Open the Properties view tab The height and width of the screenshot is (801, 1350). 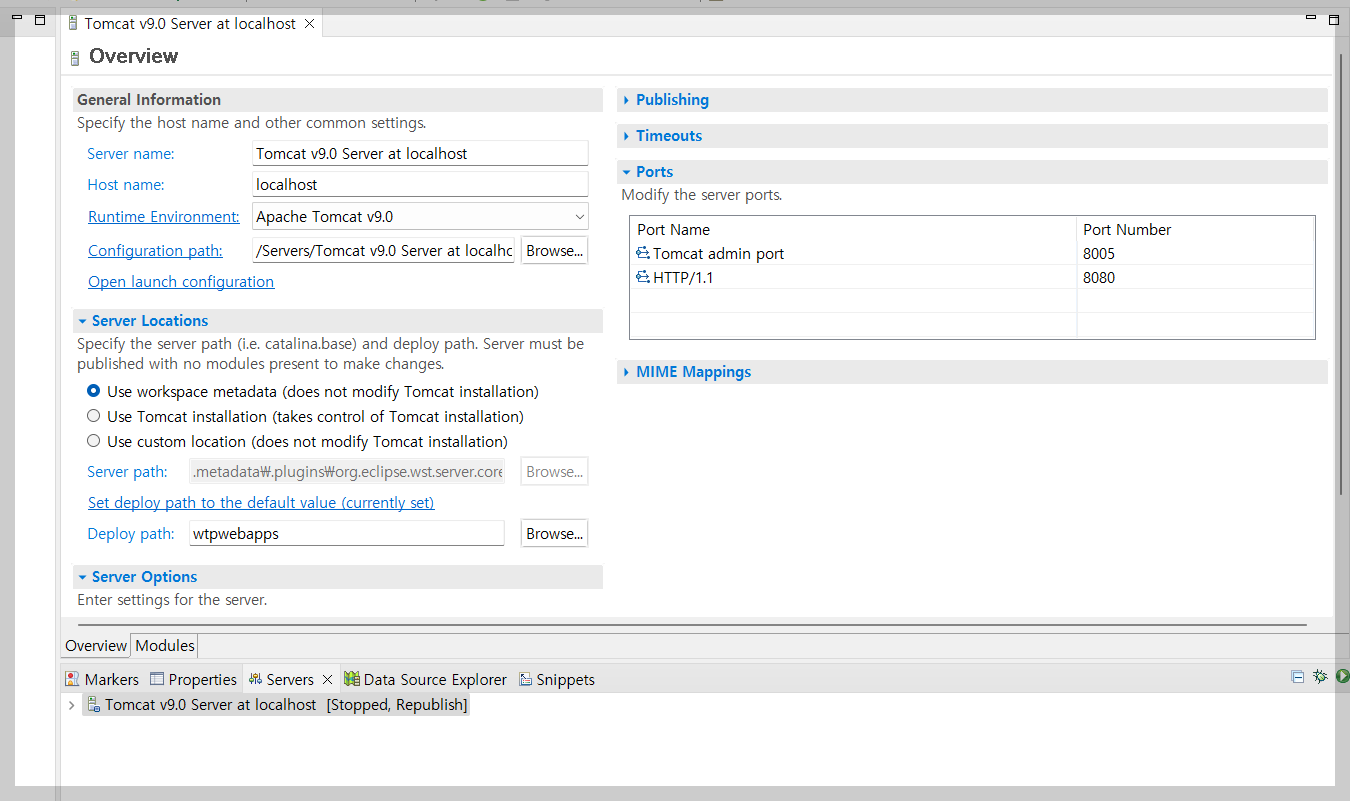[194, 679]
